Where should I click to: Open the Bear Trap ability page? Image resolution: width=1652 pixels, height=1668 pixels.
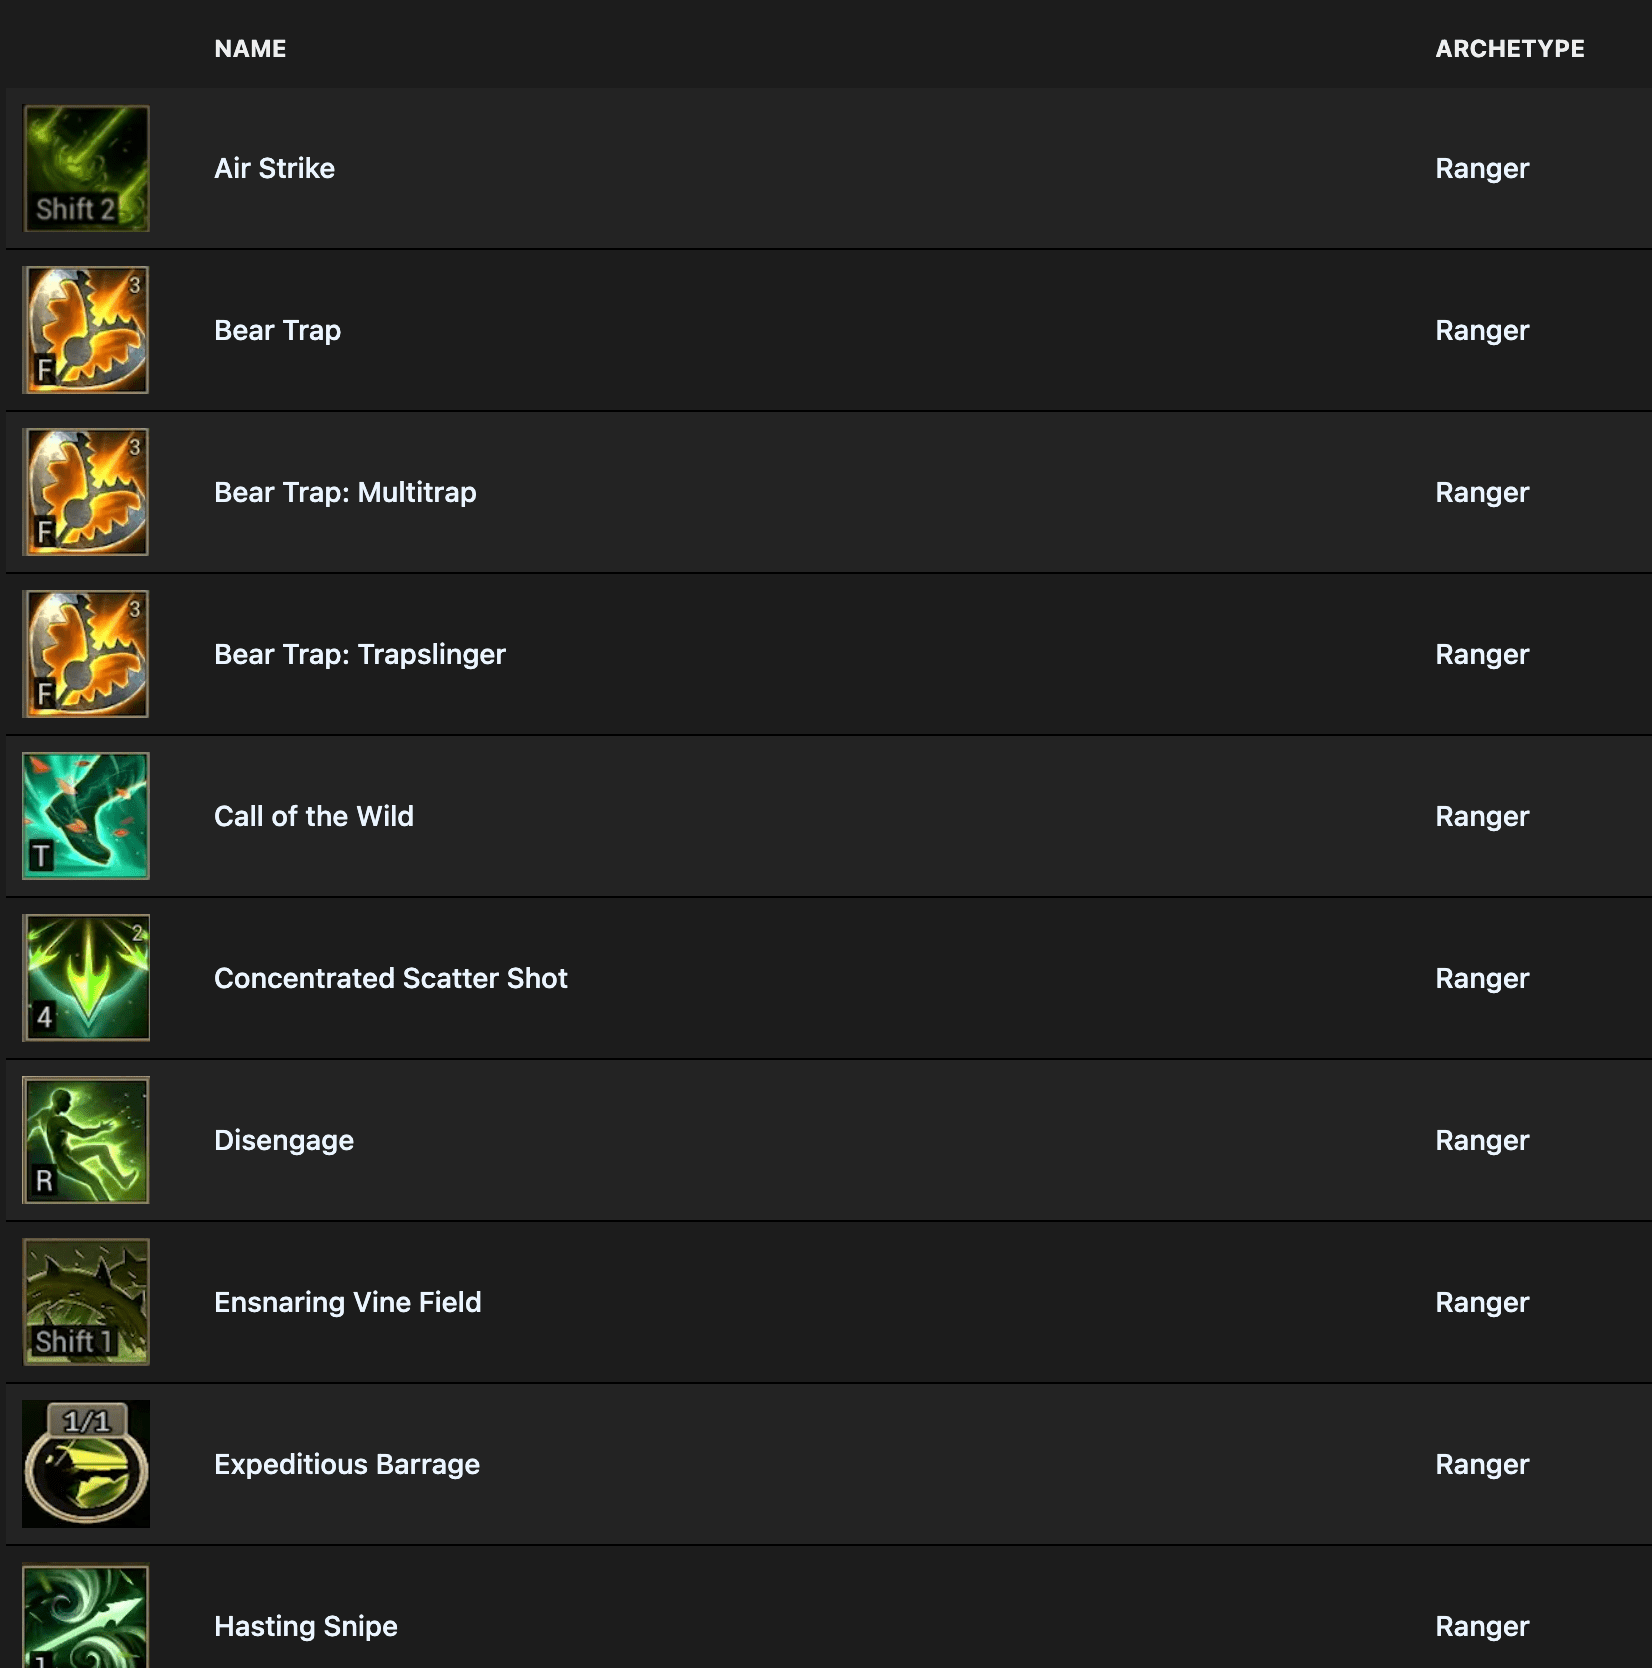(x=278, y=330)
